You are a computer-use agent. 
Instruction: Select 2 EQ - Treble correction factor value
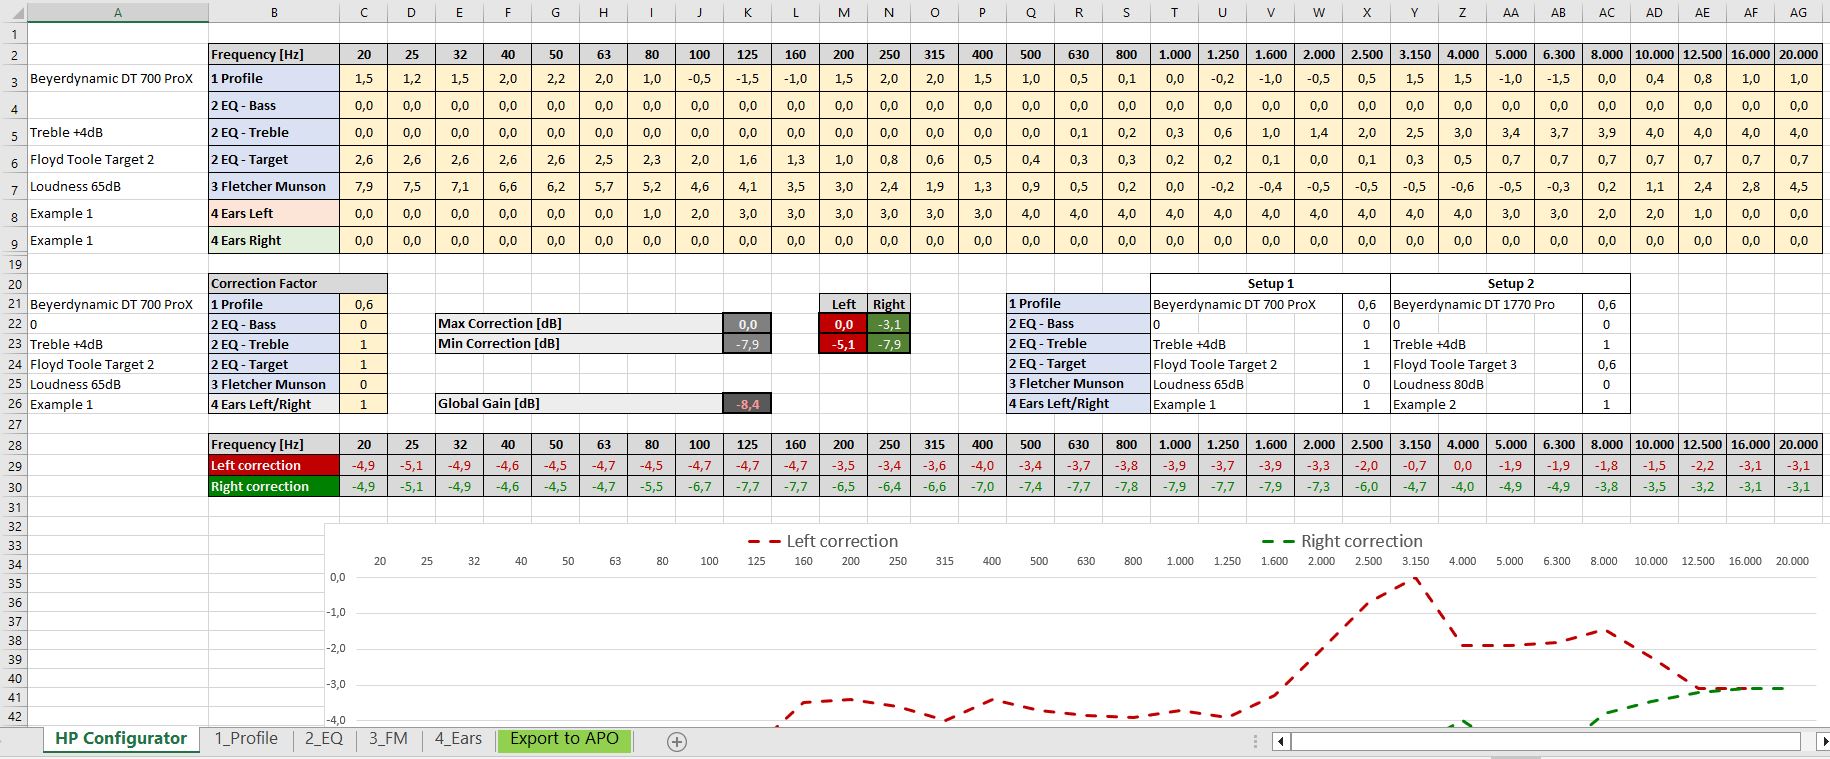coord(363,345)
